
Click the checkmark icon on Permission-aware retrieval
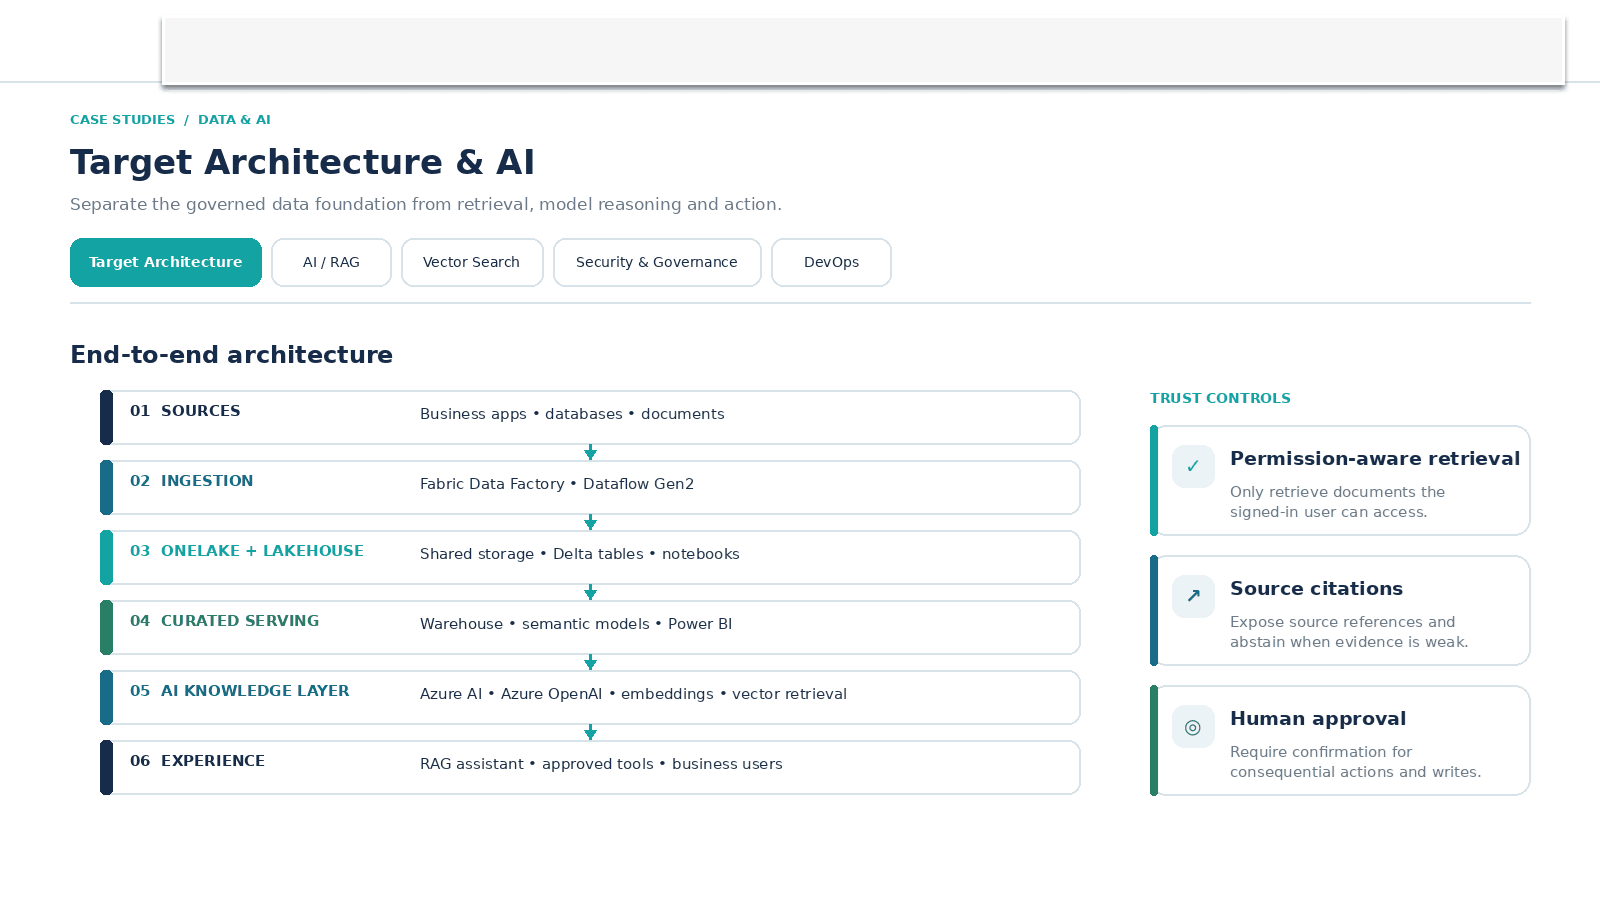(1193, 466)
